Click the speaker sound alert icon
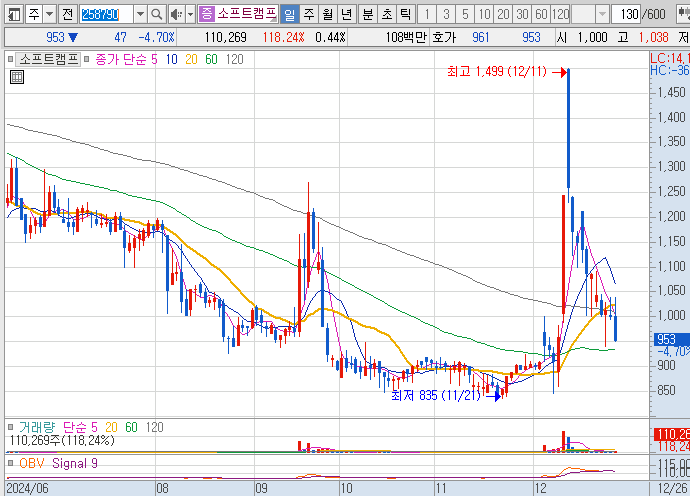This screenshot has height=496, width=690. tap(176, 15)
